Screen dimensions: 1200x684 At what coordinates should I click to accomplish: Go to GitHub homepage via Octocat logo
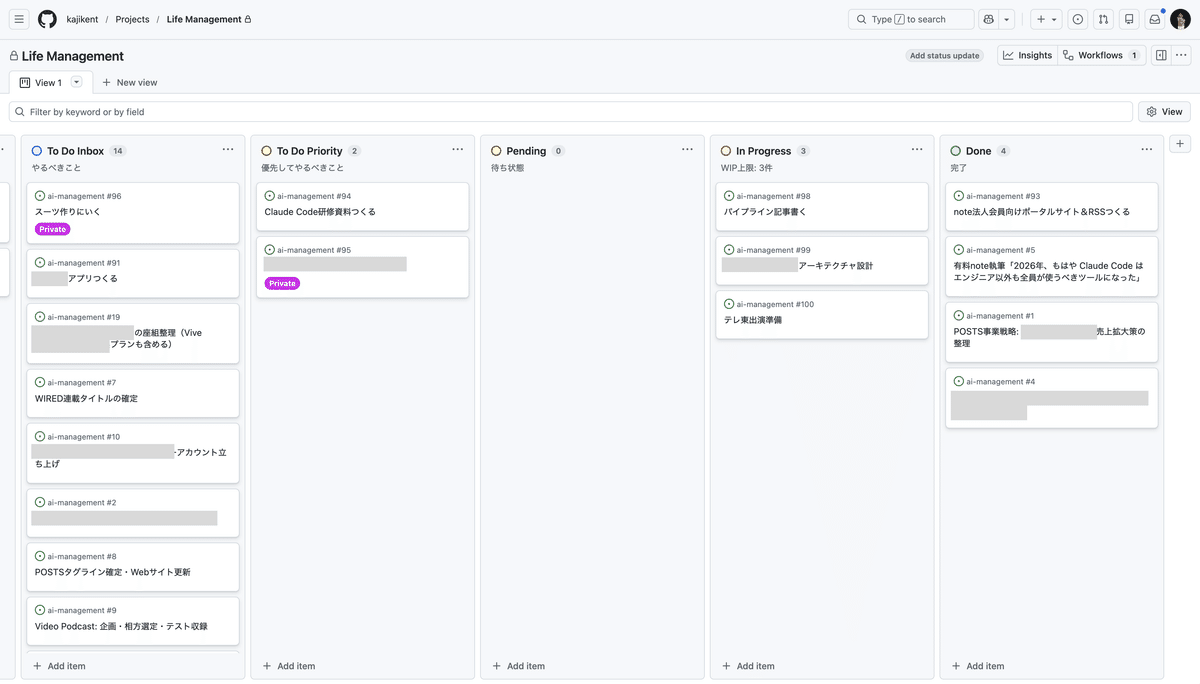[47, 19]
